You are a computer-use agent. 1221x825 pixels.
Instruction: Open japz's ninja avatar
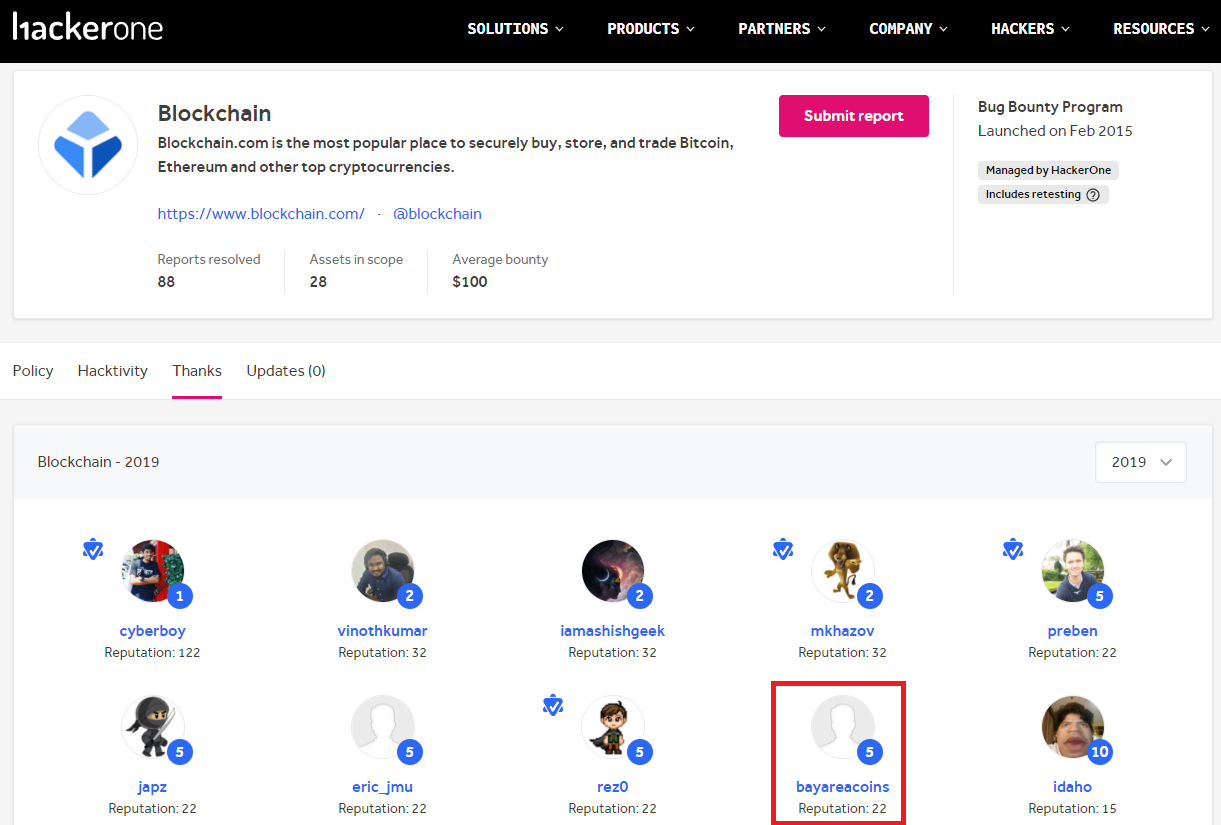click(x=152, y=727)
